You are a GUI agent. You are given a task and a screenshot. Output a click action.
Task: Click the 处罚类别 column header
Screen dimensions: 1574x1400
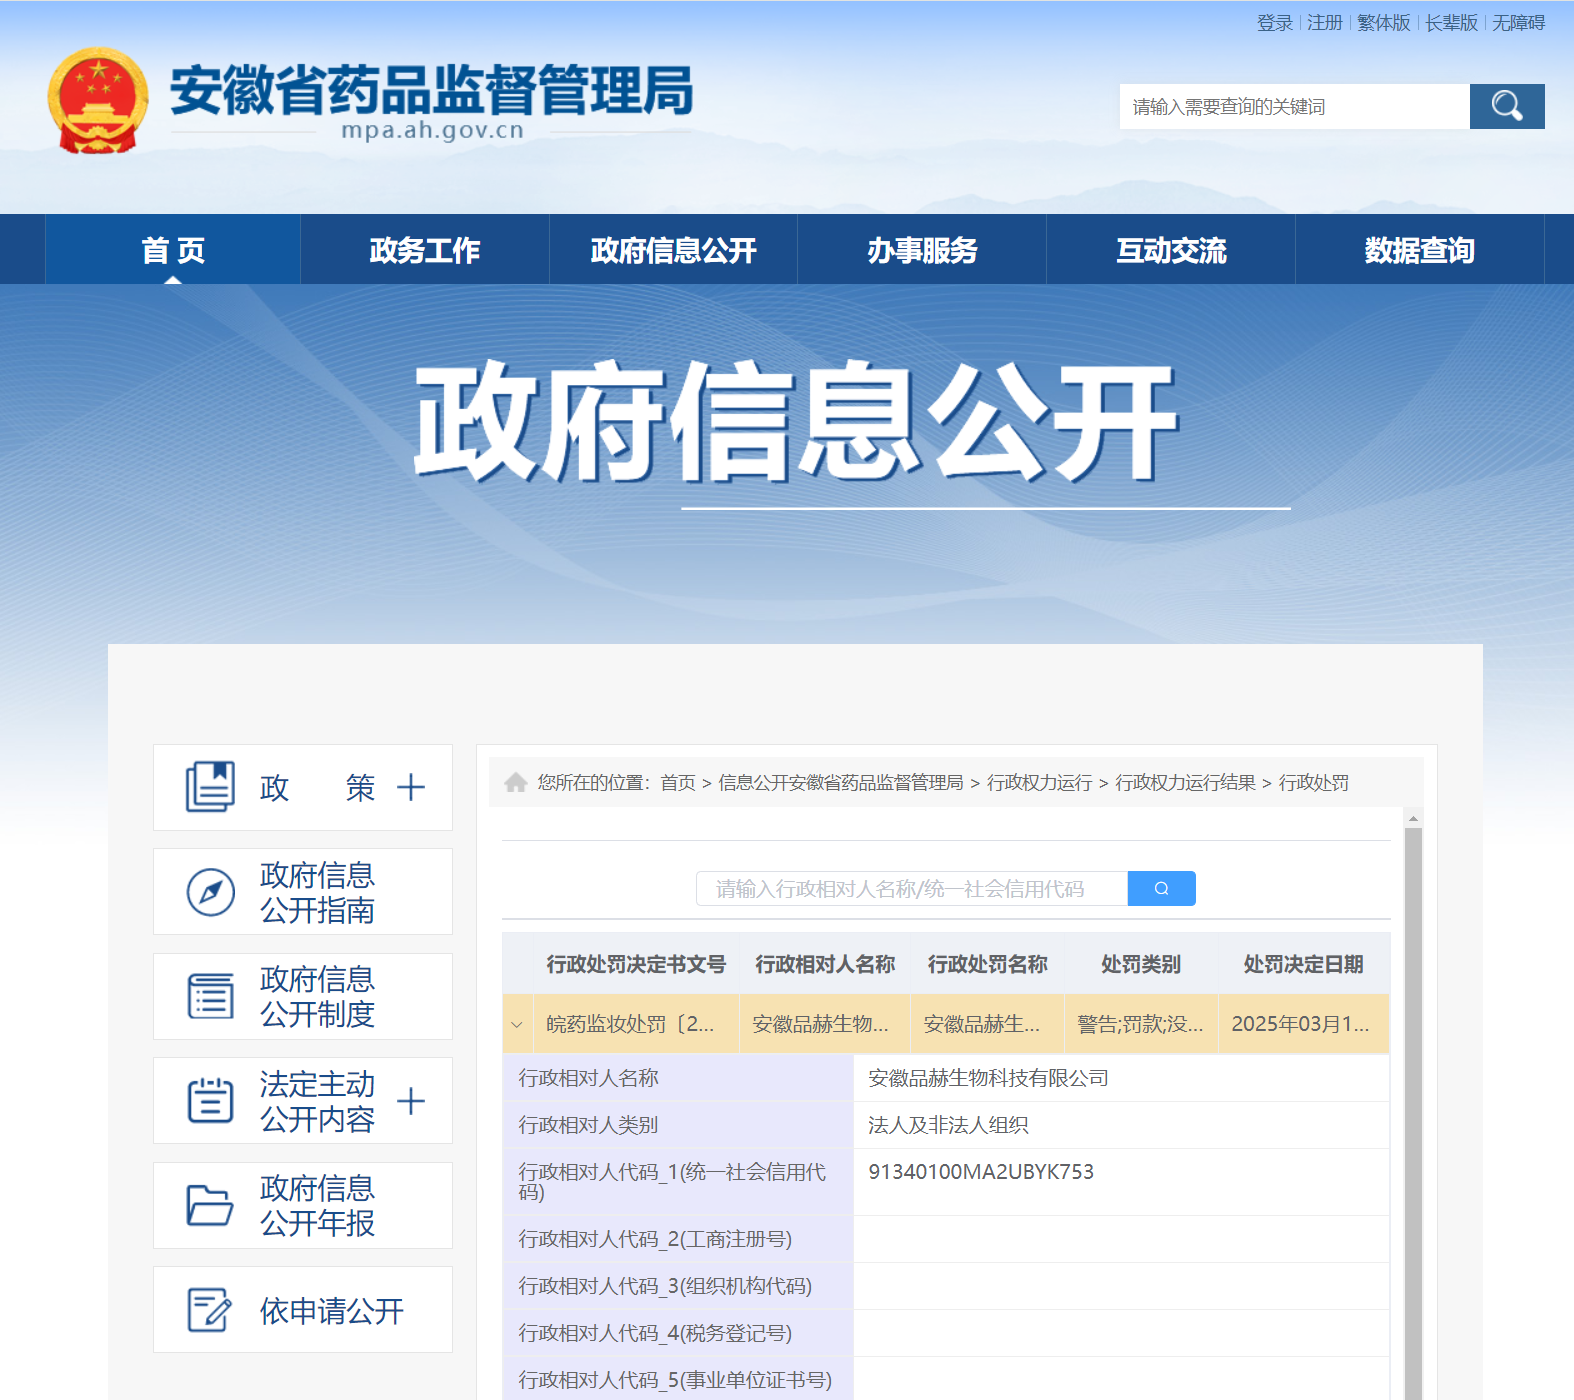(x=1141, y=964)
